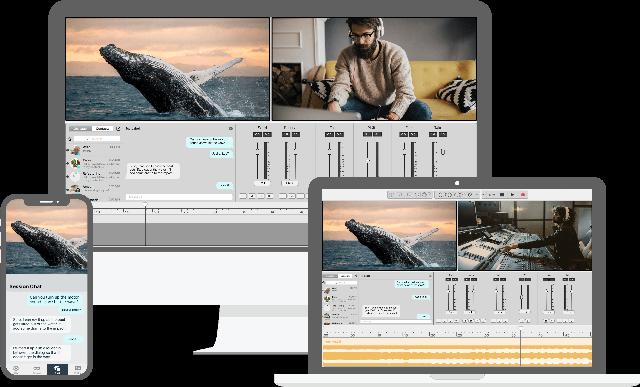Toggle left header button of monitor's third mixer channel
The width and height of the screenshot is (640, 387).
(329, 134)
